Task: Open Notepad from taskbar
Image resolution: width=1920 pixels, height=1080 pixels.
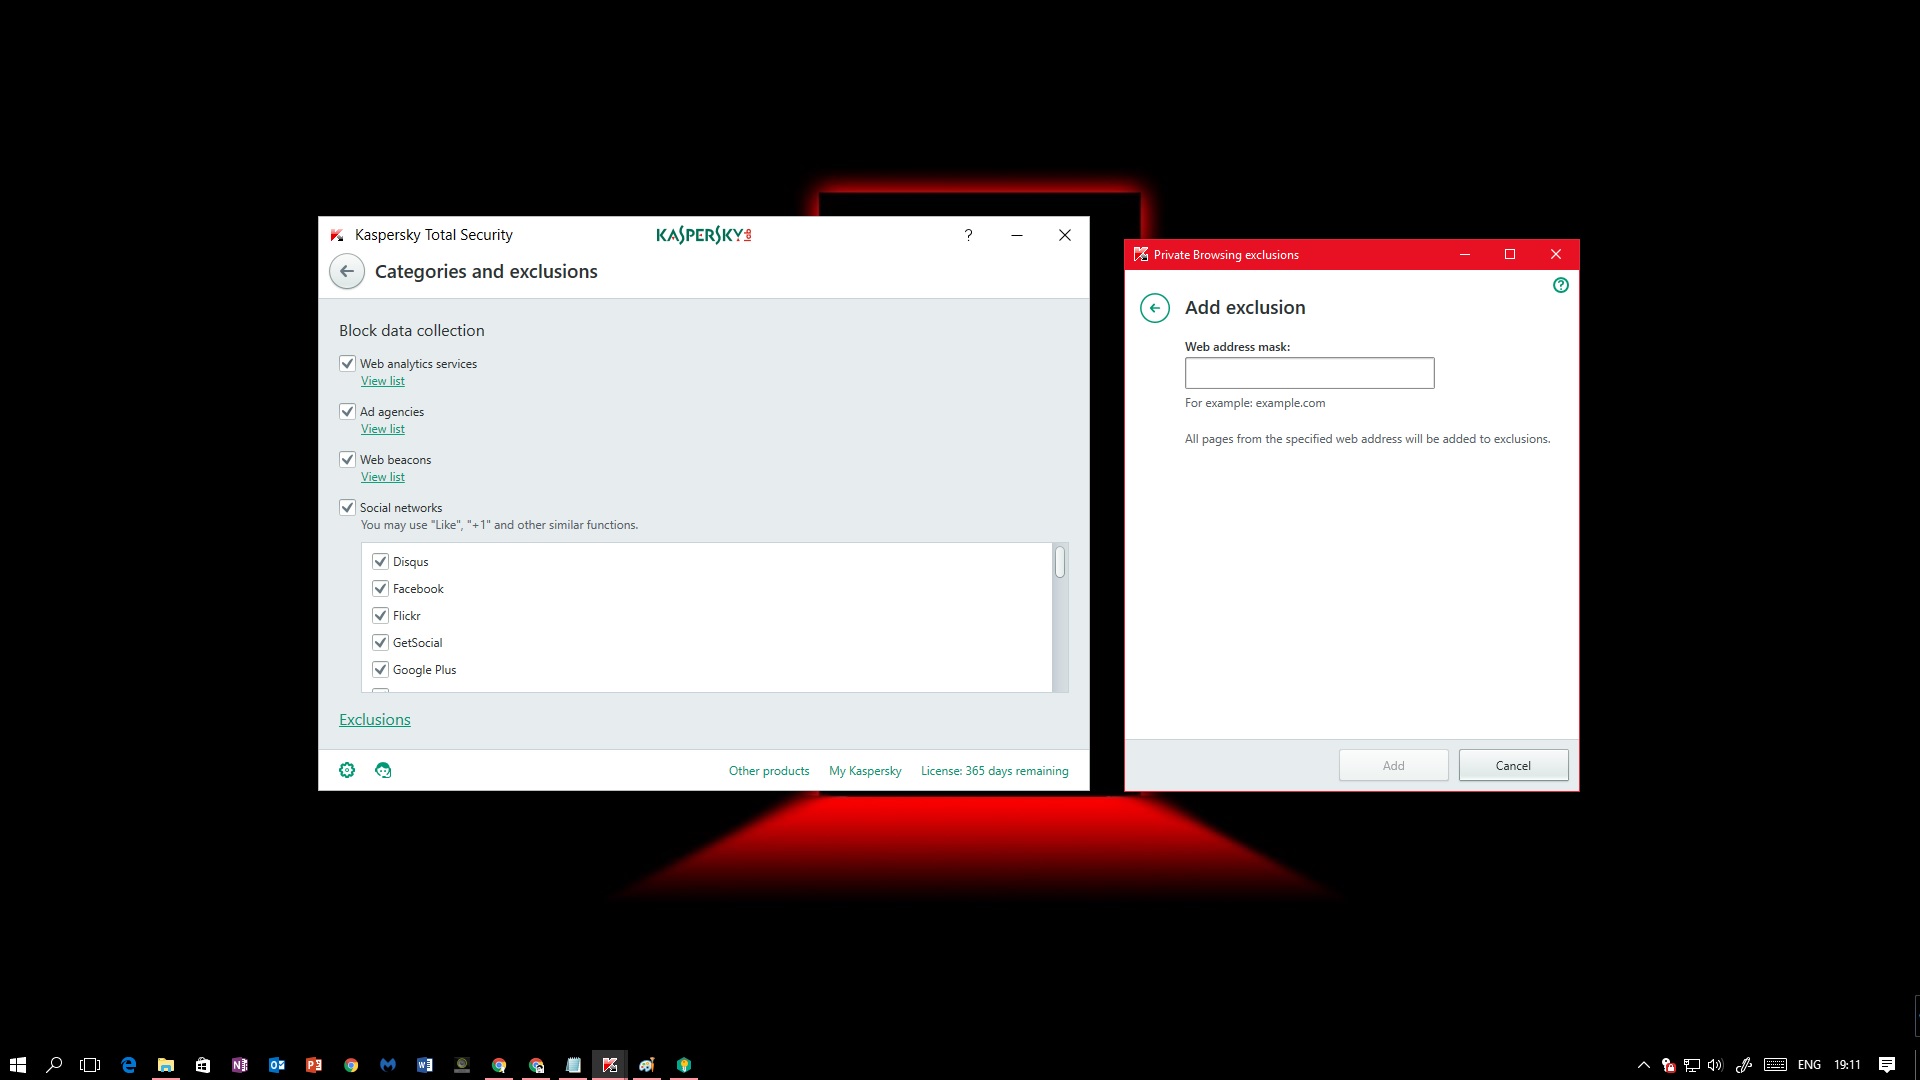Action: (573, 1065)
